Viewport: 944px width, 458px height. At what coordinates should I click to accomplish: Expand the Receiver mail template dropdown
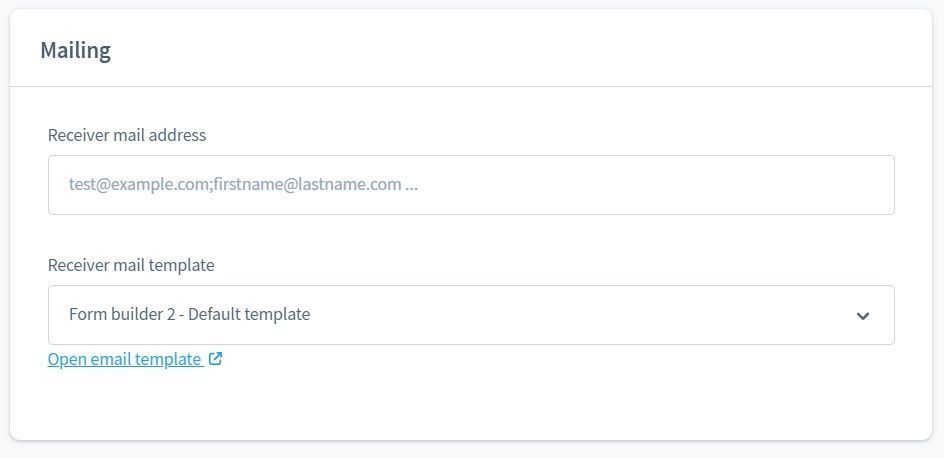tap(470, 315)
